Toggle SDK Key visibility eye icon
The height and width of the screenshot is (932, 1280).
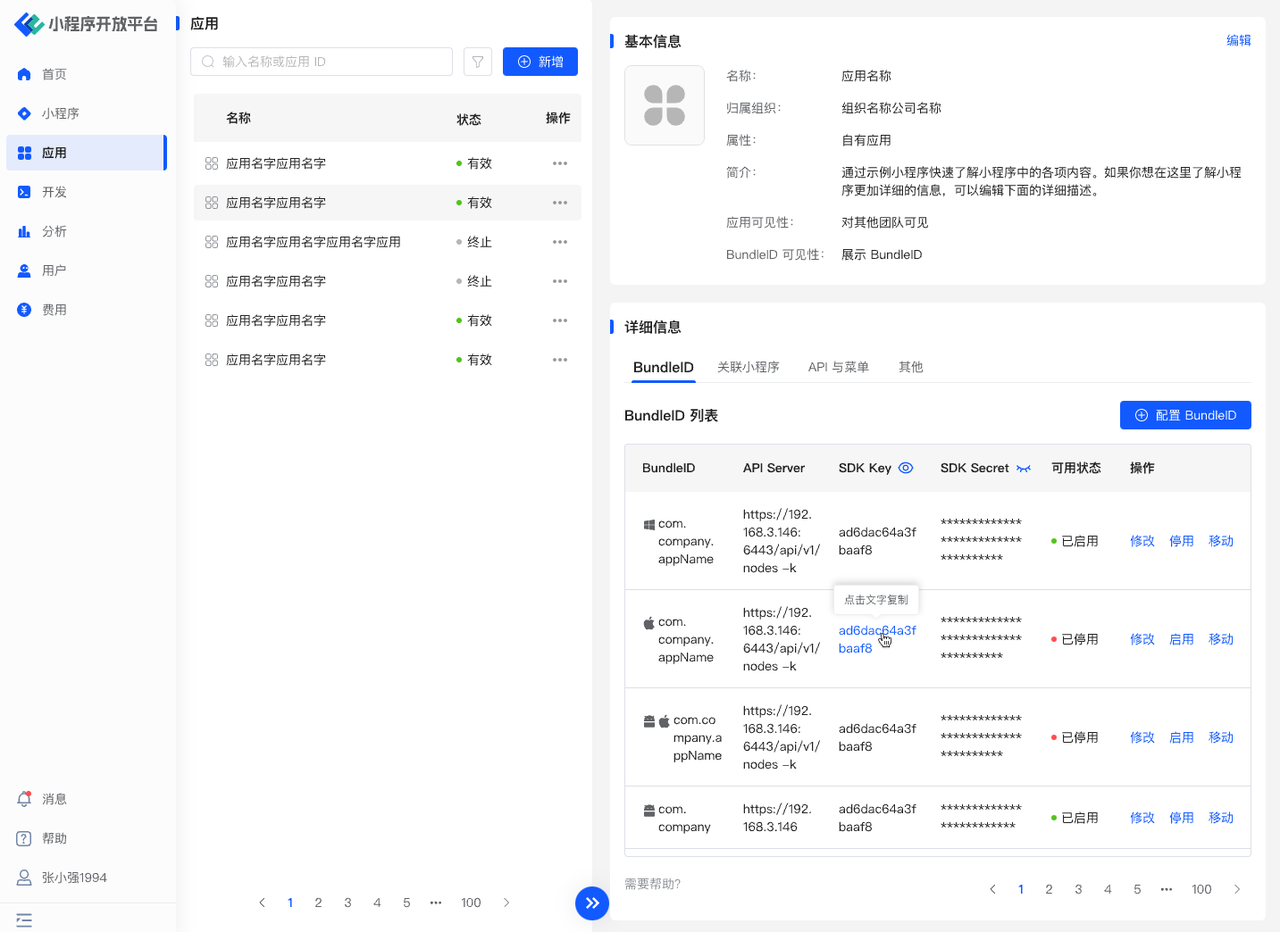click(x=906, y=468)
